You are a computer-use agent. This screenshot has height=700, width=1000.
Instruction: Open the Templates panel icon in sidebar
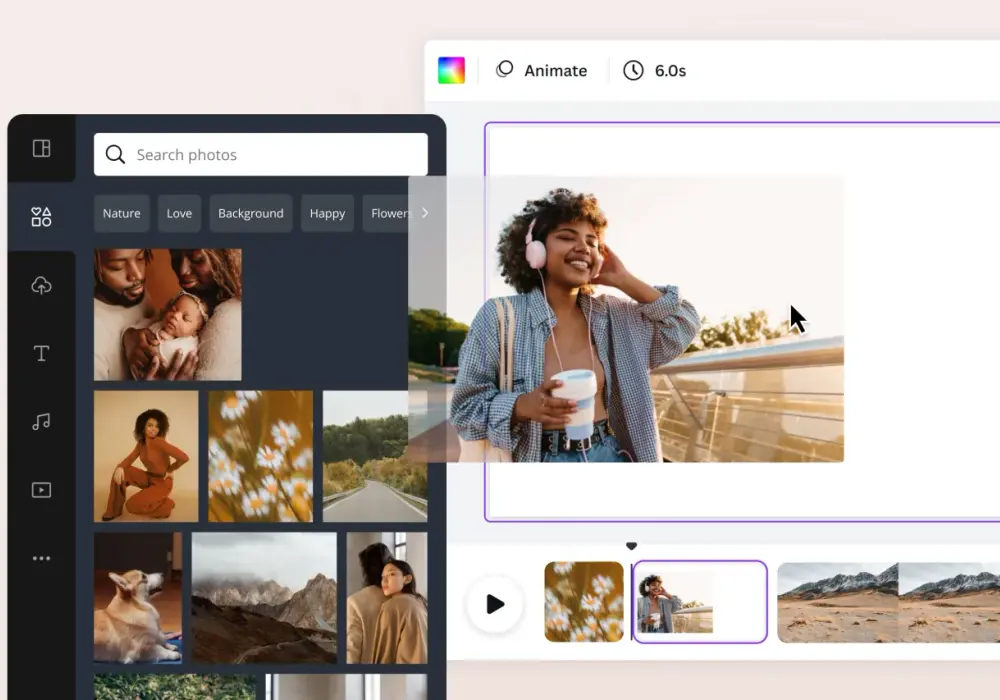click(41, 148)
